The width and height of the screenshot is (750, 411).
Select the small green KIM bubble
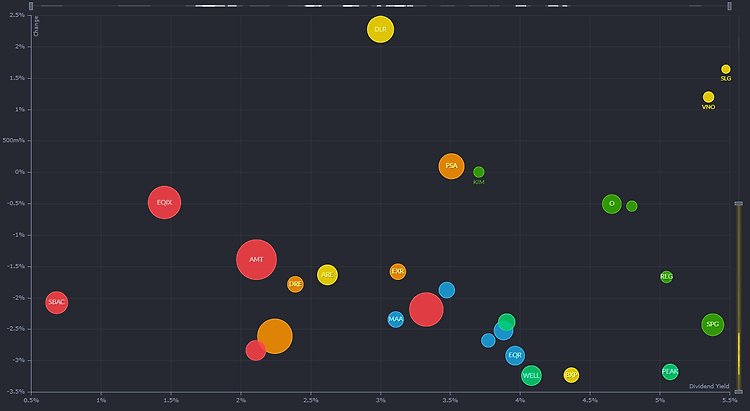point(479,172)
